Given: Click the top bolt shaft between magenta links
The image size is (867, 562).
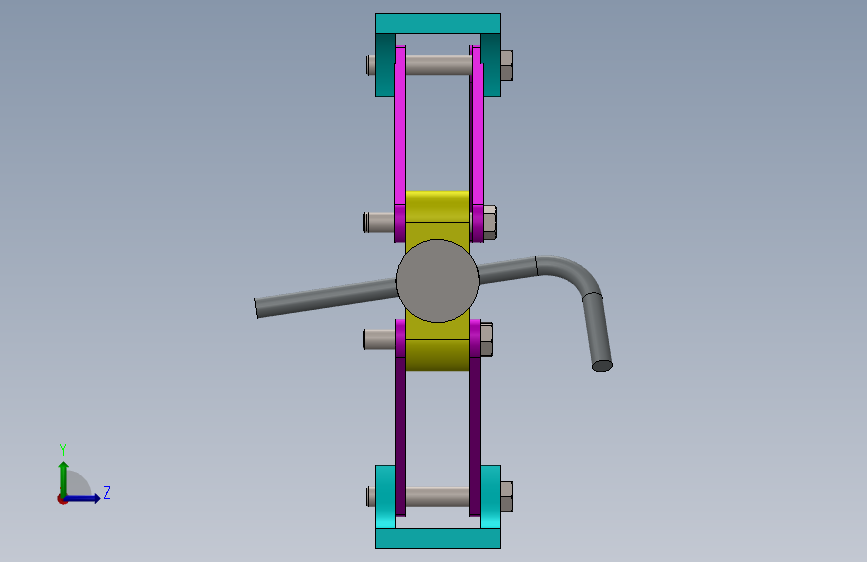Looking at the screenshot, I should click(x=437, y=65).
